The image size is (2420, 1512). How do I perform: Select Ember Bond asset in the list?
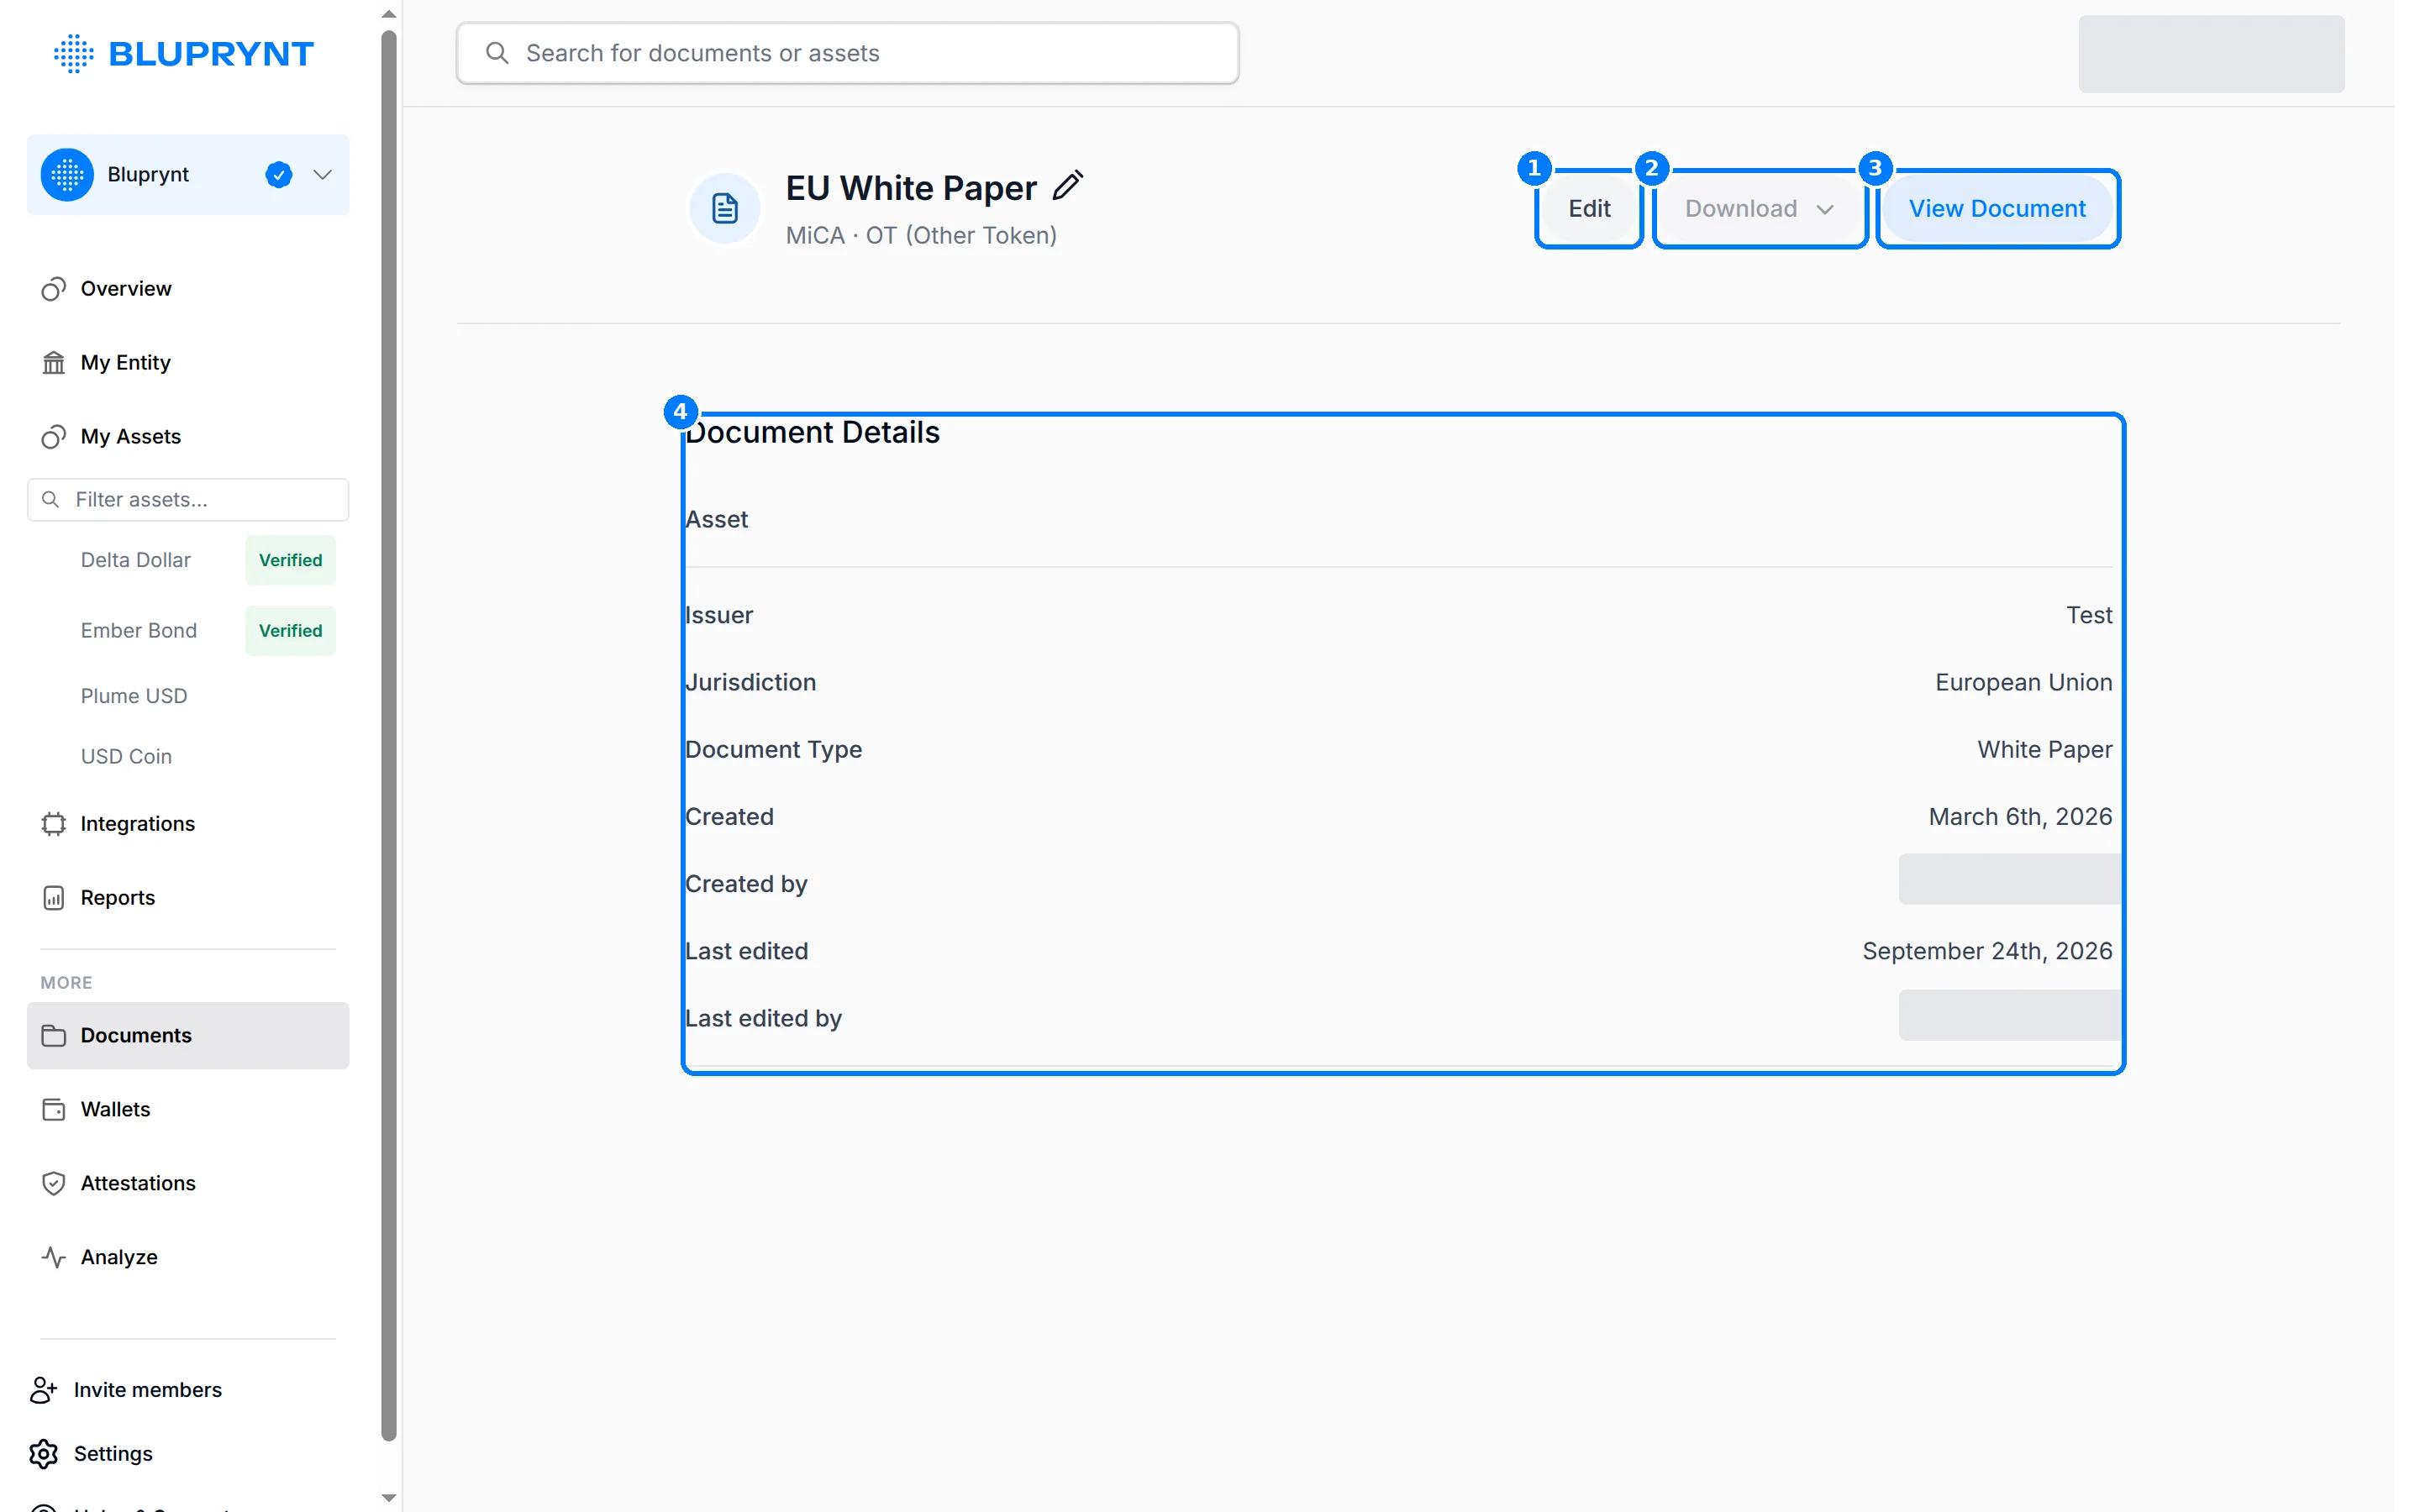(139, 631)
